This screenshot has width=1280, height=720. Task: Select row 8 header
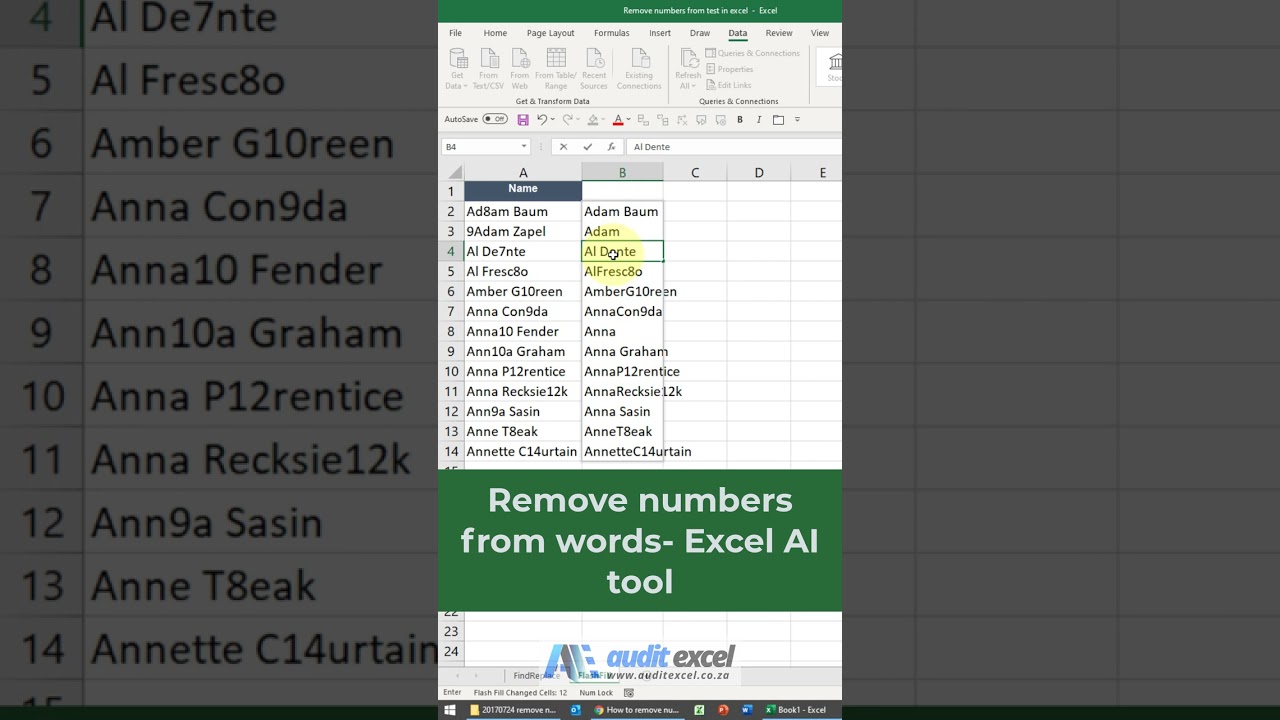coord(451,331)
